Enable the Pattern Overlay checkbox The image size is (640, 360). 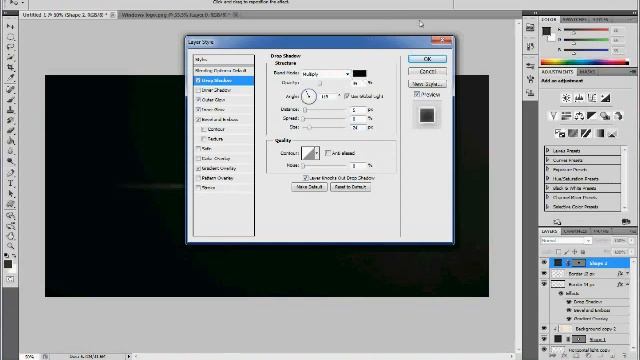[198, 178]
